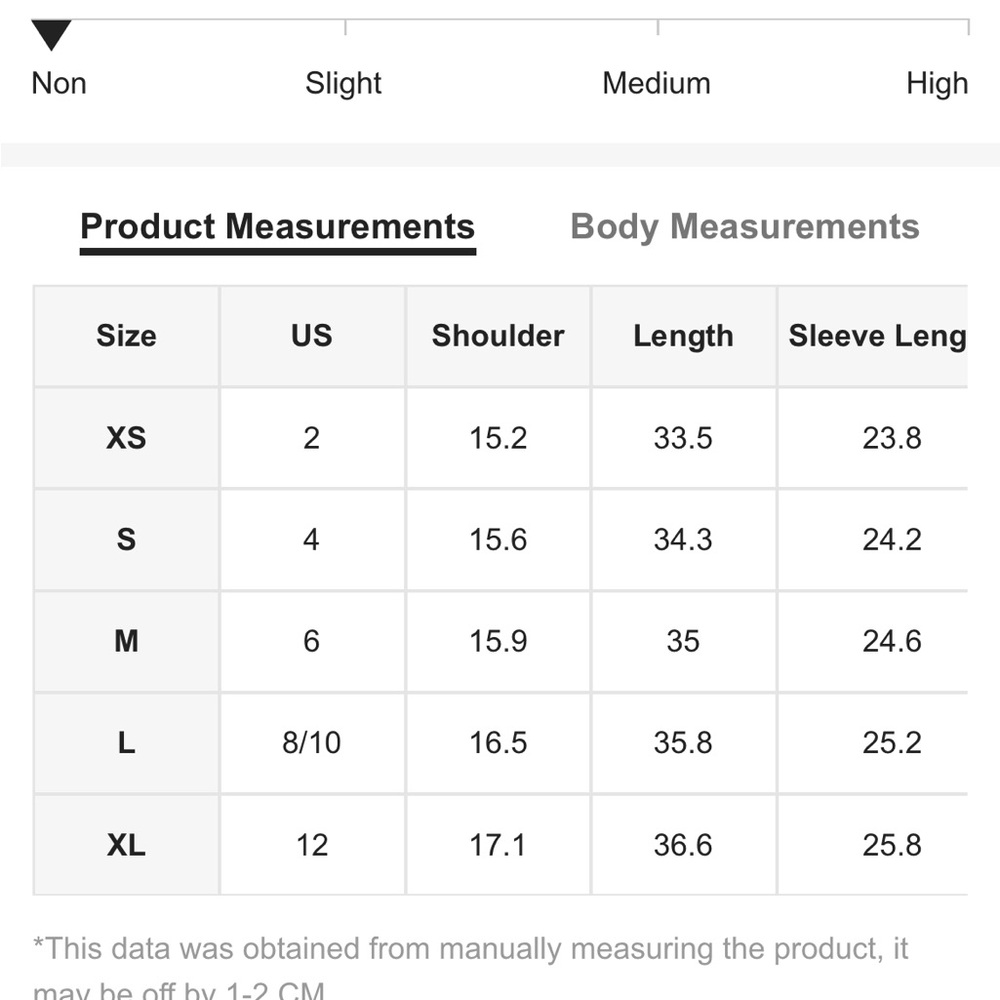Click the 36.6 length cell for XL
The image size is (1000, 1000).
pyautogui.click(x=683, y=845)
